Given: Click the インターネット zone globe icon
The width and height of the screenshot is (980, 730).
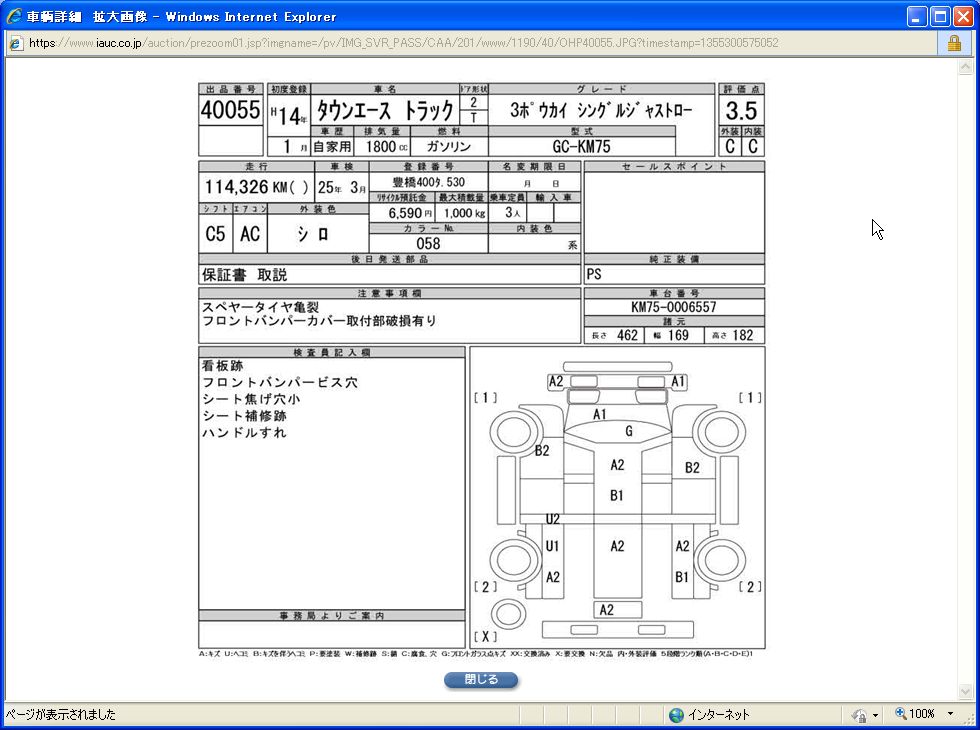Looking at the screenshot, I should pos(677,714).
